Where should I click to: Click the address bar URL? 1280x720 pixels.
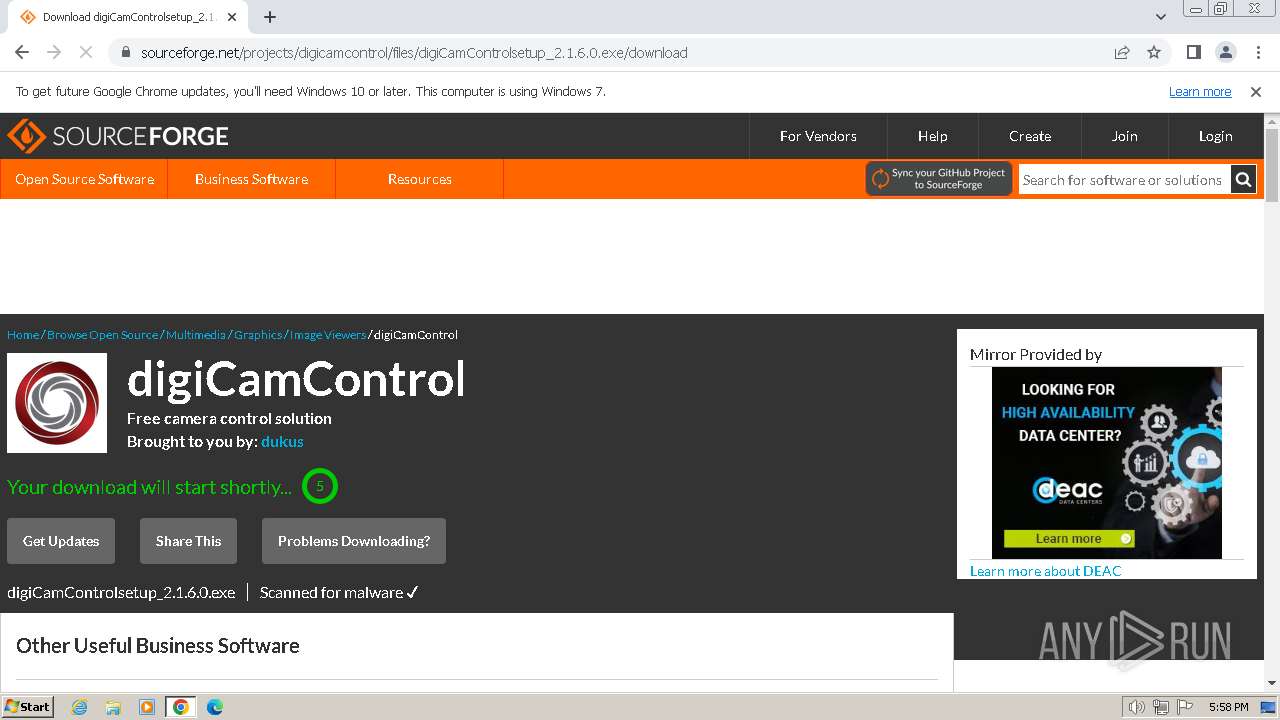click(x=414, y=52)
